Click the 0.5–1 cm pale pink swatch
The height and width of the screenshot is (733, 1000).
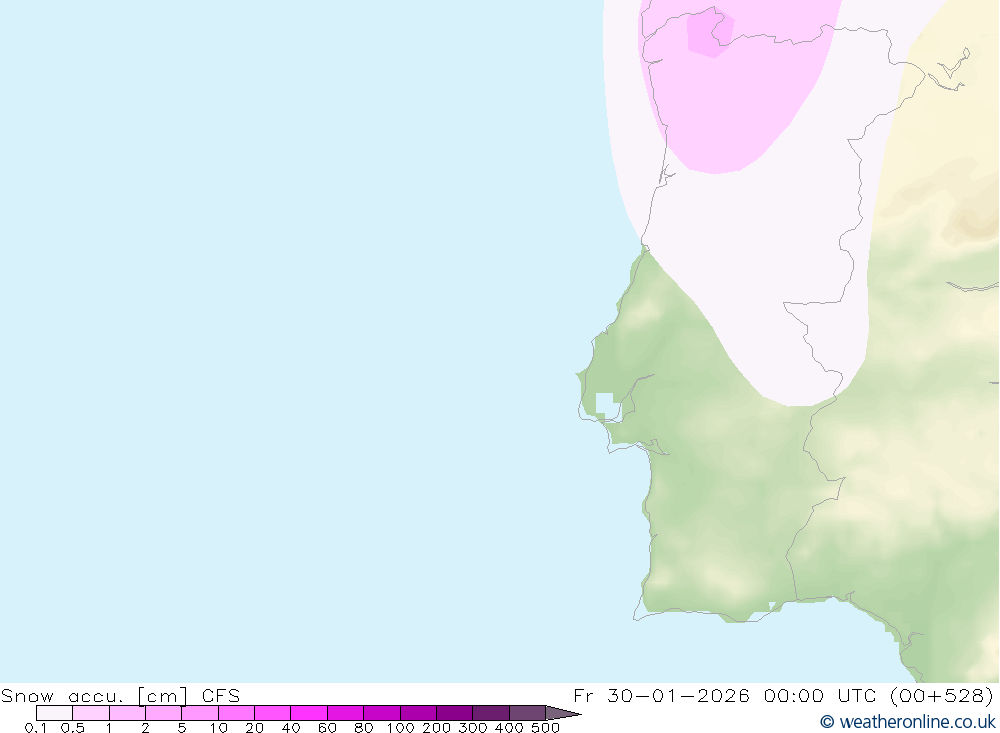click(x=91, y=713)
